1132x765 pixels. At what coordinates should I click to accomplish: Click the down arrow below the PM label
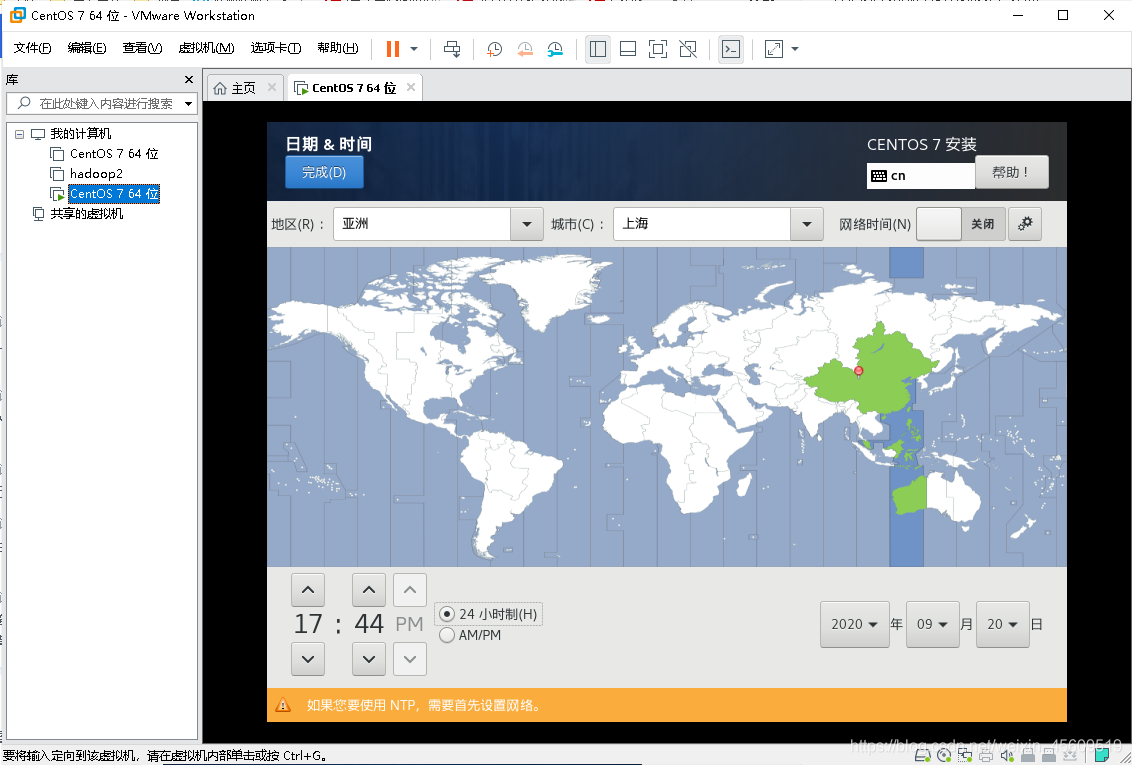pyautogui.click(x=410, y=659)
